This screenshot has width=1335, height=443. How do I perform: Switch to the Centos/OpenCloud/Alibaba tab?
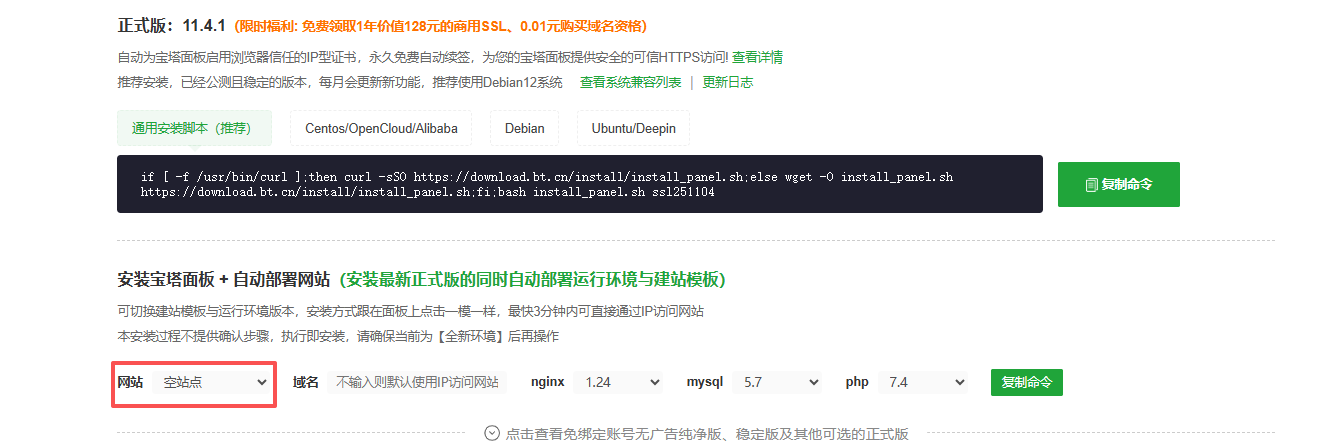coord(381,128)
